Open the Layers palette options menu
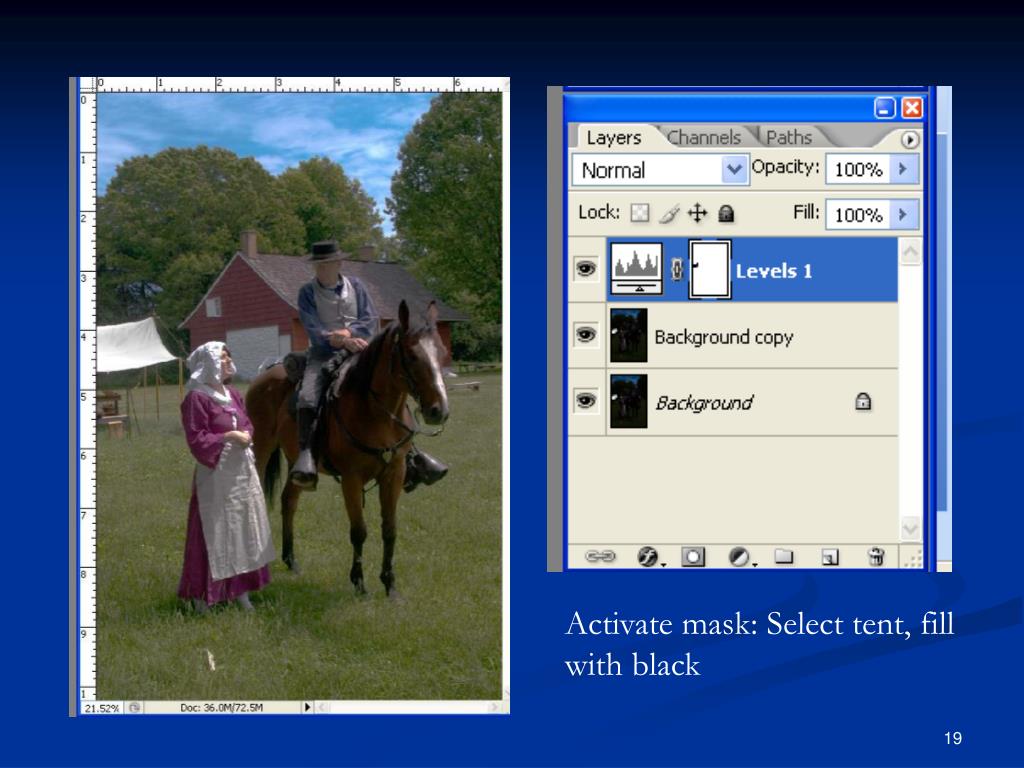 point(910,139)
